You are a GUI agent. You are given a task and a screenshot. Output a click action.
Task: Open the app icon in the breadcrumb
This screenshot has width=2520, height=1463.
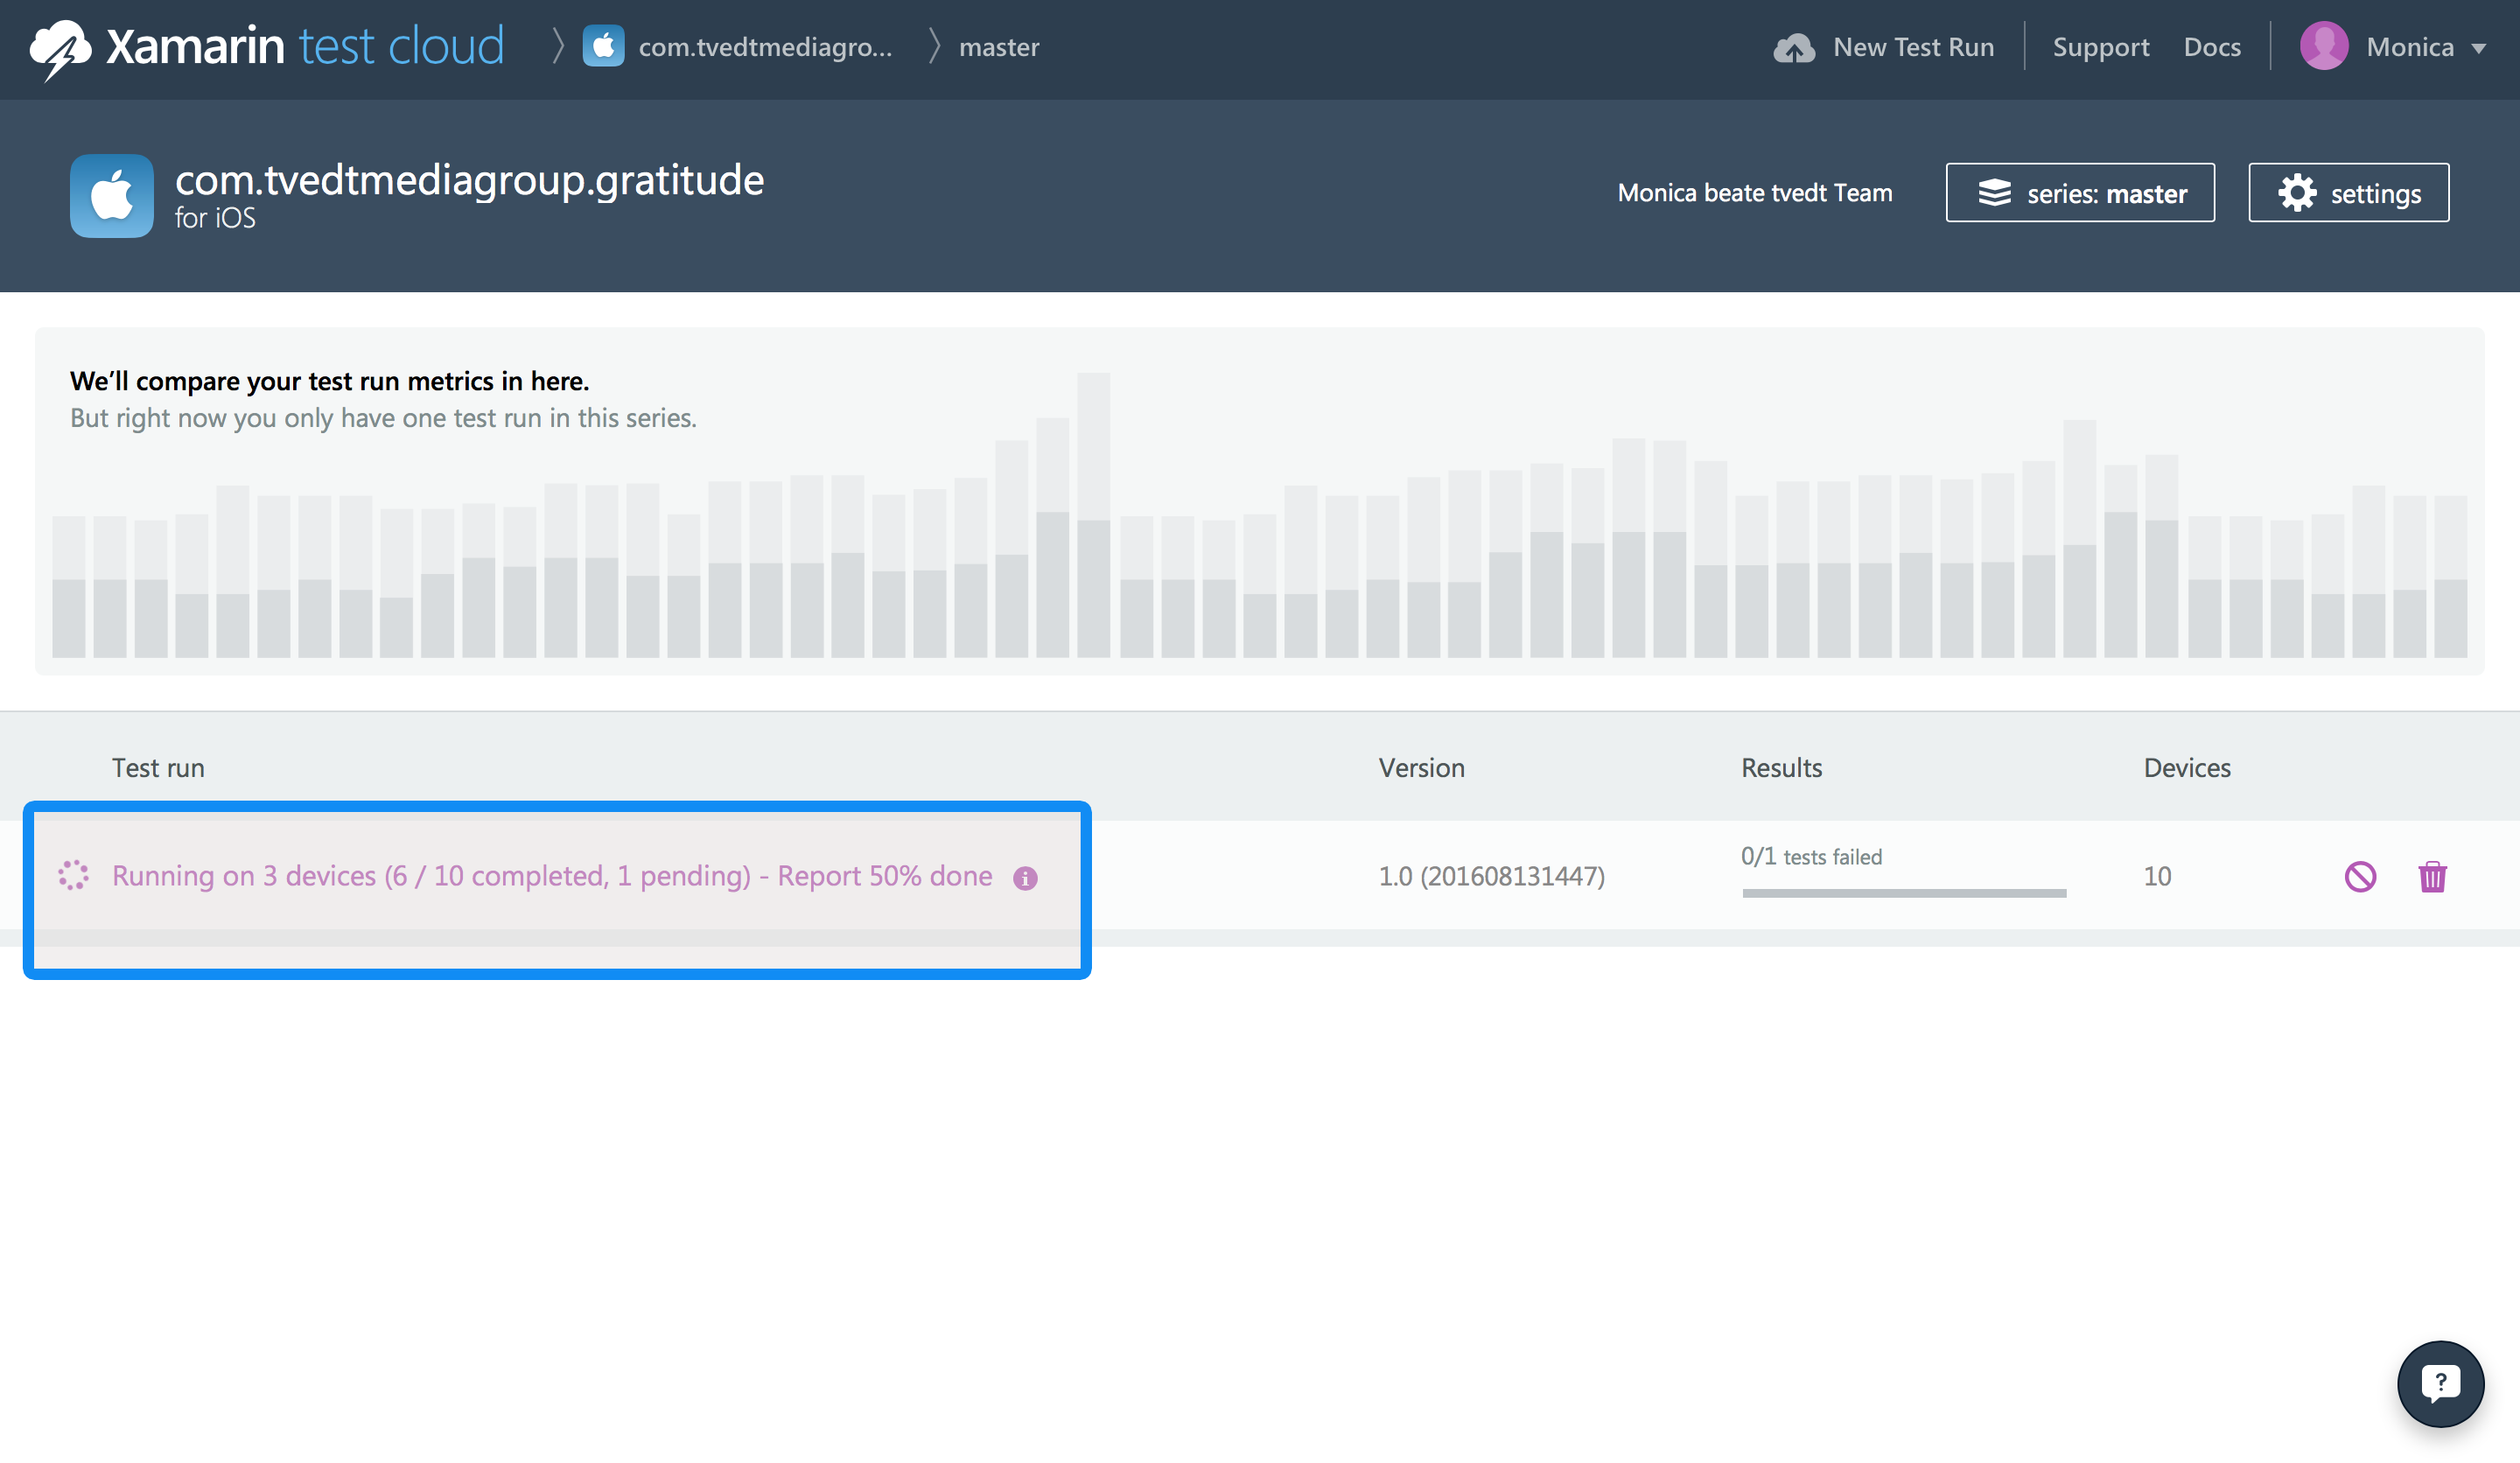(603, 47)
